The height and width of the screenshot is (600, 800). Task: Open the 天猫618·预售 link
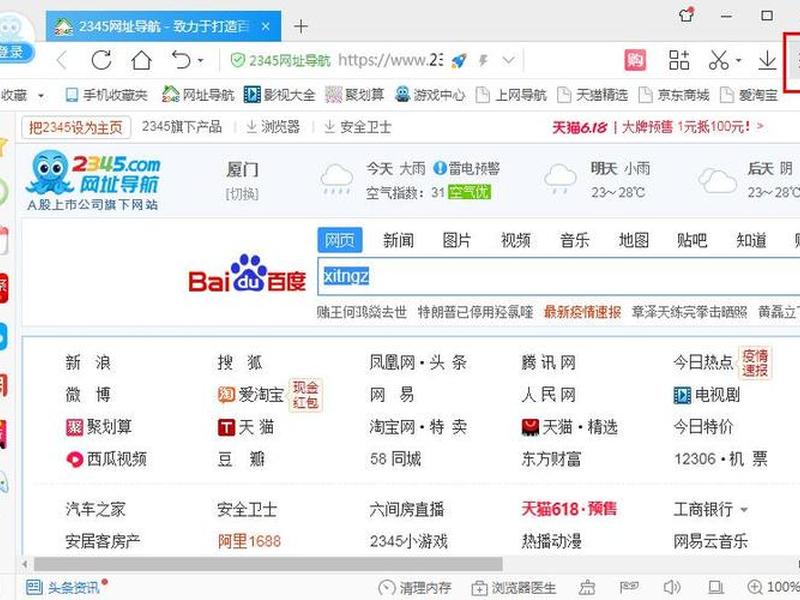[569, 509]
